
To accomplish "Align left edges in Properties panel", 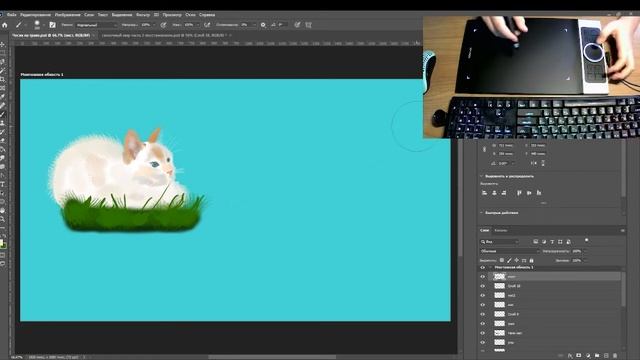I will click(484, 193).
